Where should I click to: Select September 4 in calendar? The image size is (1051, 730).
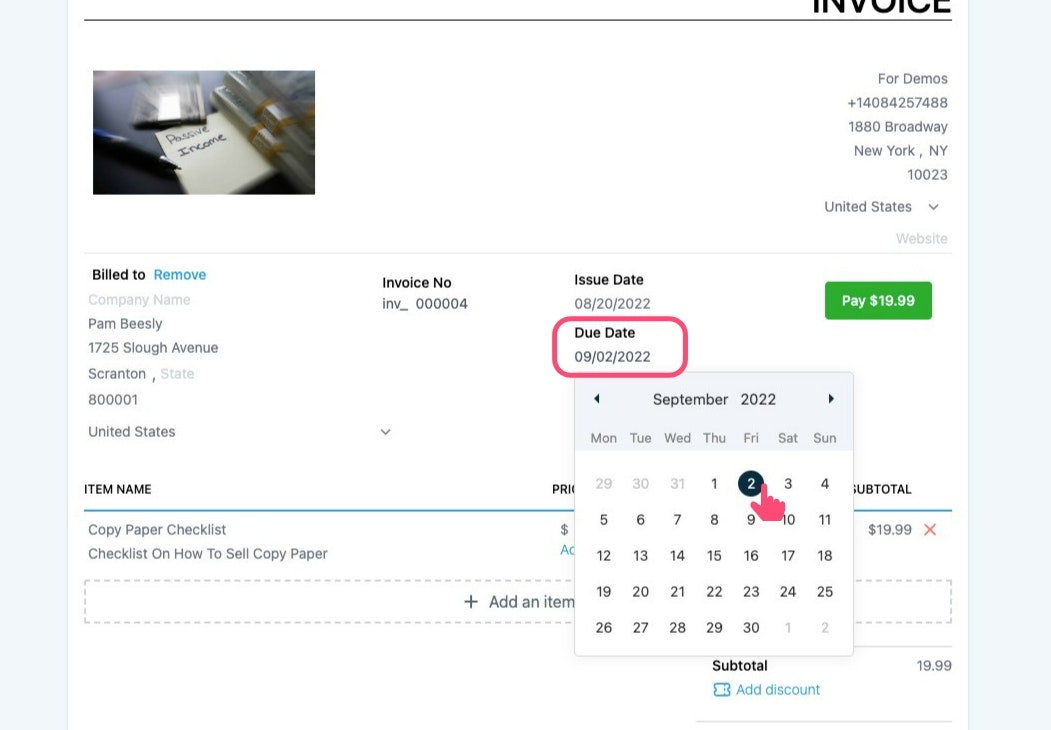point(825,483)
